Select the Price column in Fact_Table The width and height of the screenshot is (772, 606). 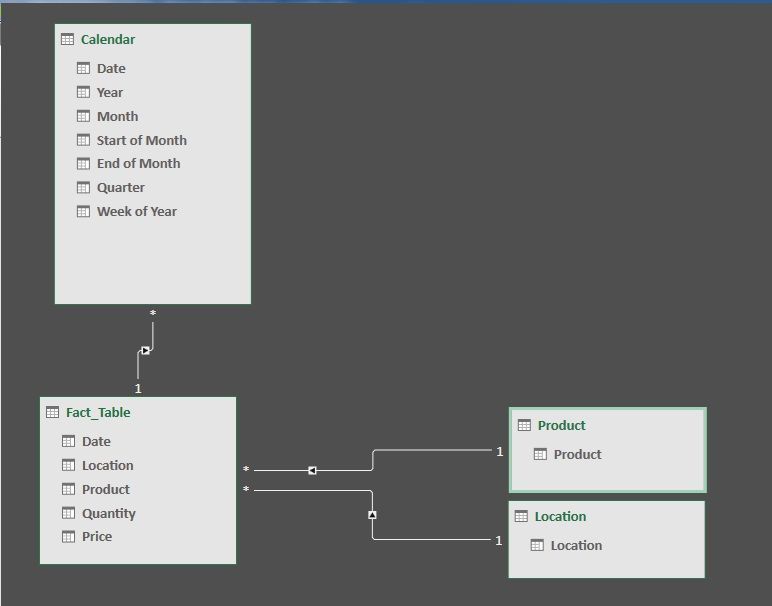click(x=97, y=537)
